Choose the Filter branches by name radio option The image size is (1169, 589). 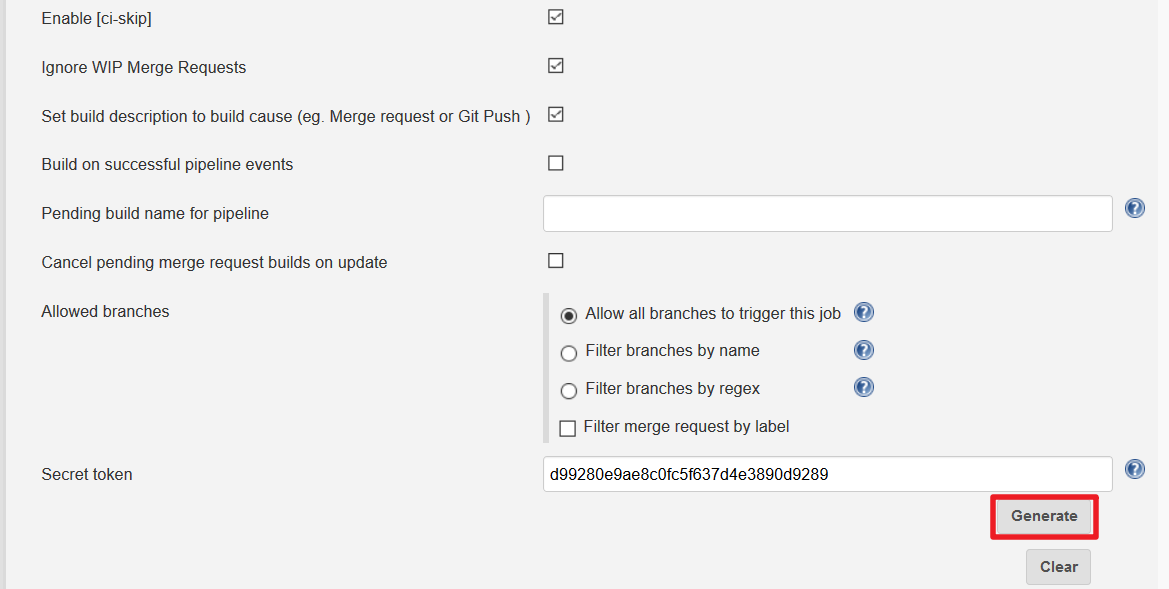[569, 353]
